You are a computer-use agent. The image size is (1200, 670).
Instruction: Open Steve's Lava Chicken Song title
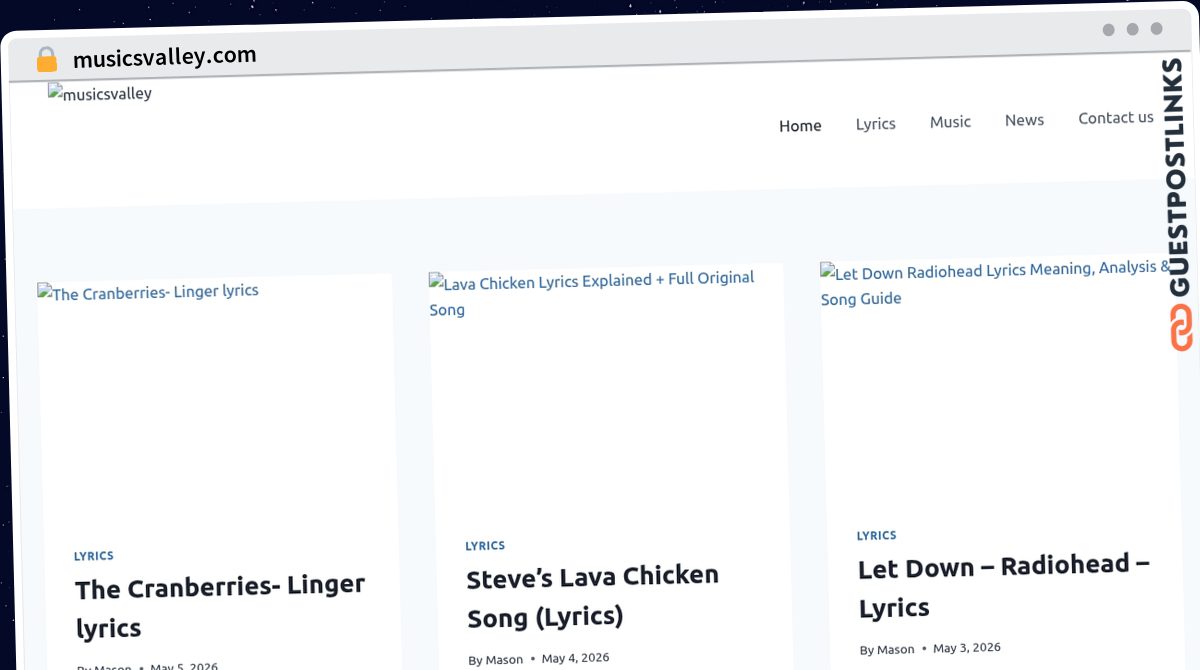click(593, 596)
